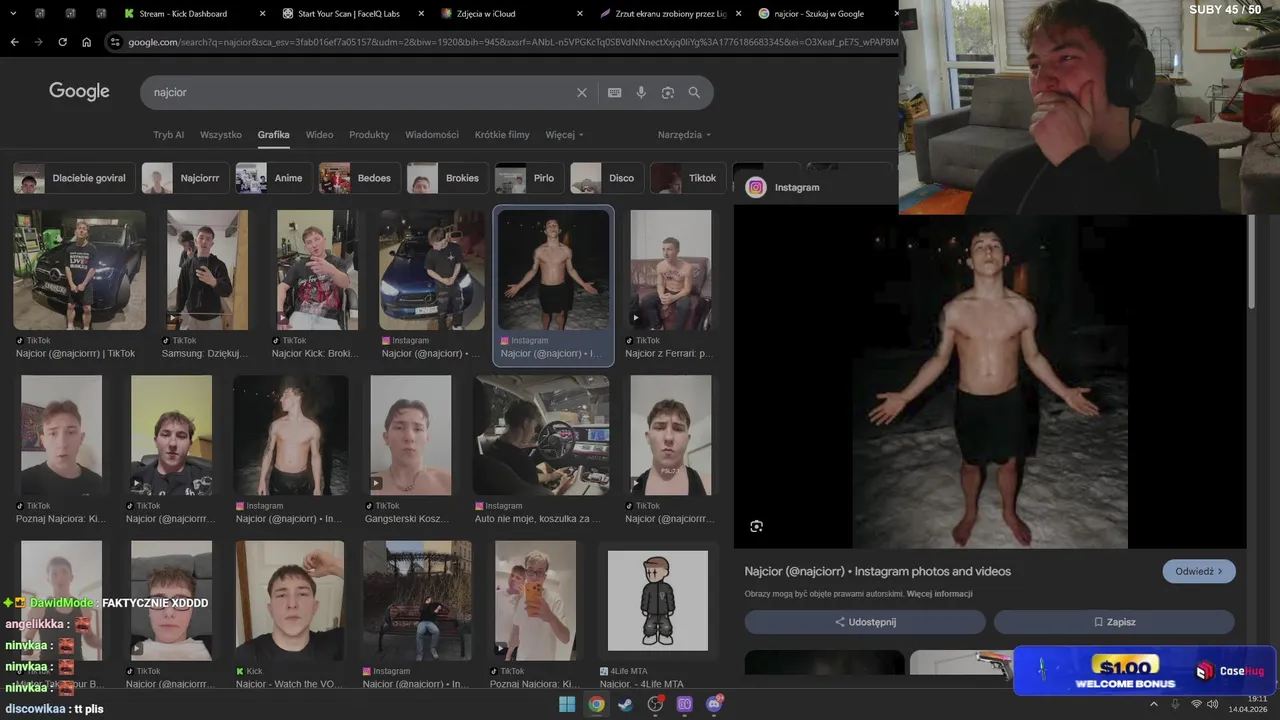Select the Wideo search tab
The height and width of the screenshot is (720, 1280).
[319, 135]
